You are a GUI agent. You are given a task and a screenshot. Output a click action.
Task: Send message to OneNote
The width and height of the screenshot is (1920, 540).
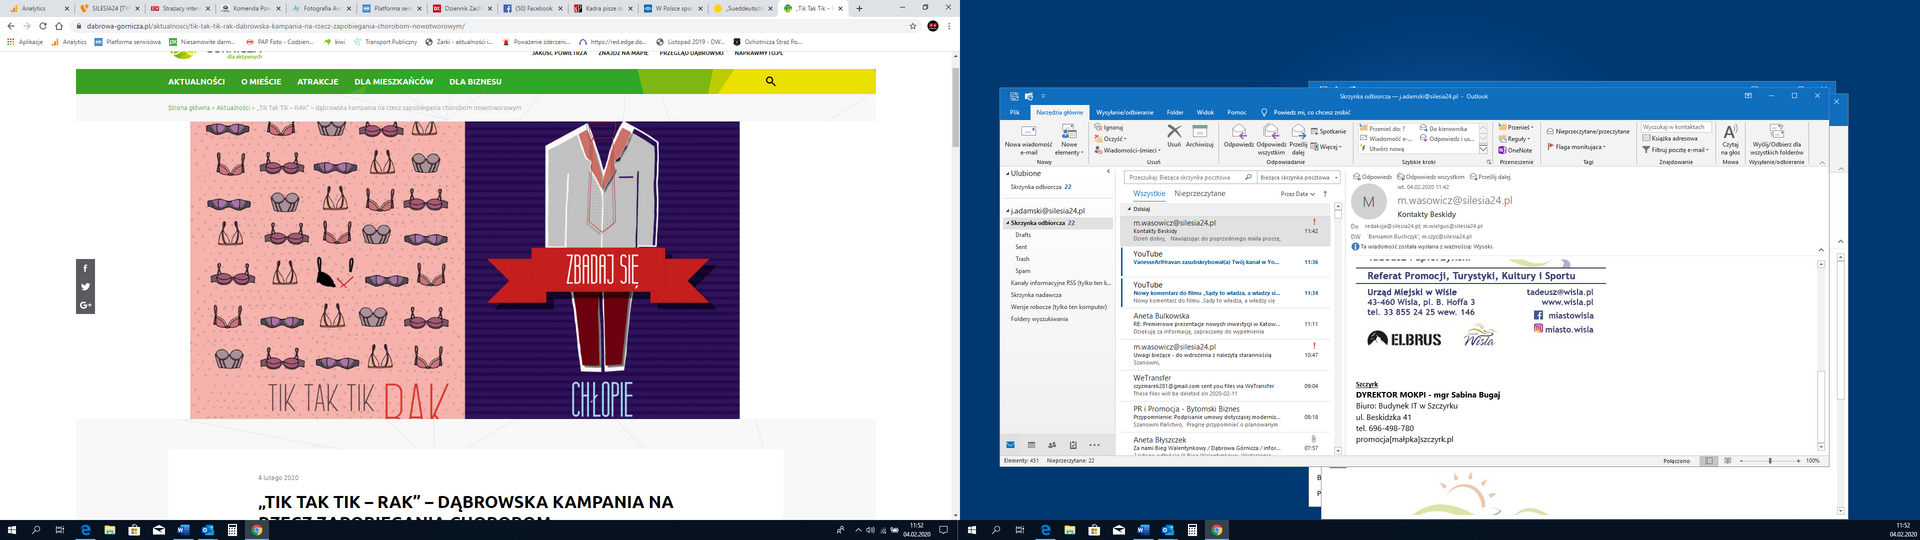pyautogui.click(x=1515, y=150)
